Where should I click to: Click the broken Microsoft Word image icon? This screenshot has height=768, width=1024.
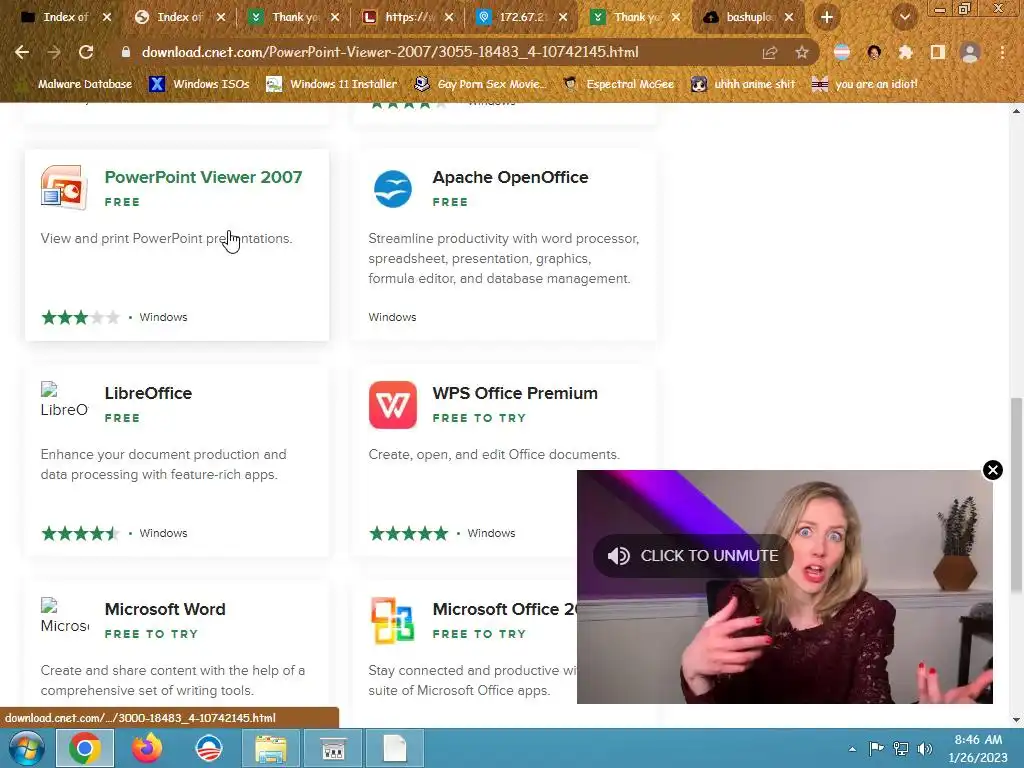[64, 616]
